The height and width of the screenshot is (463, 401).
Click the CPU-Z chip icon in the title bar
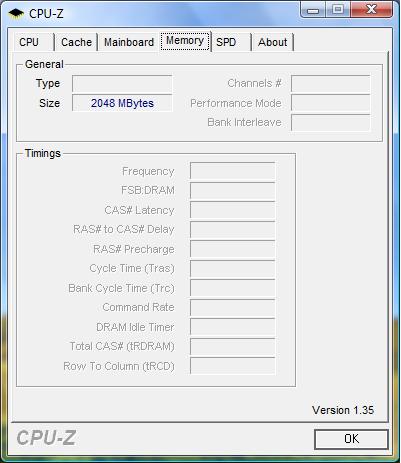tap(16, 14)
